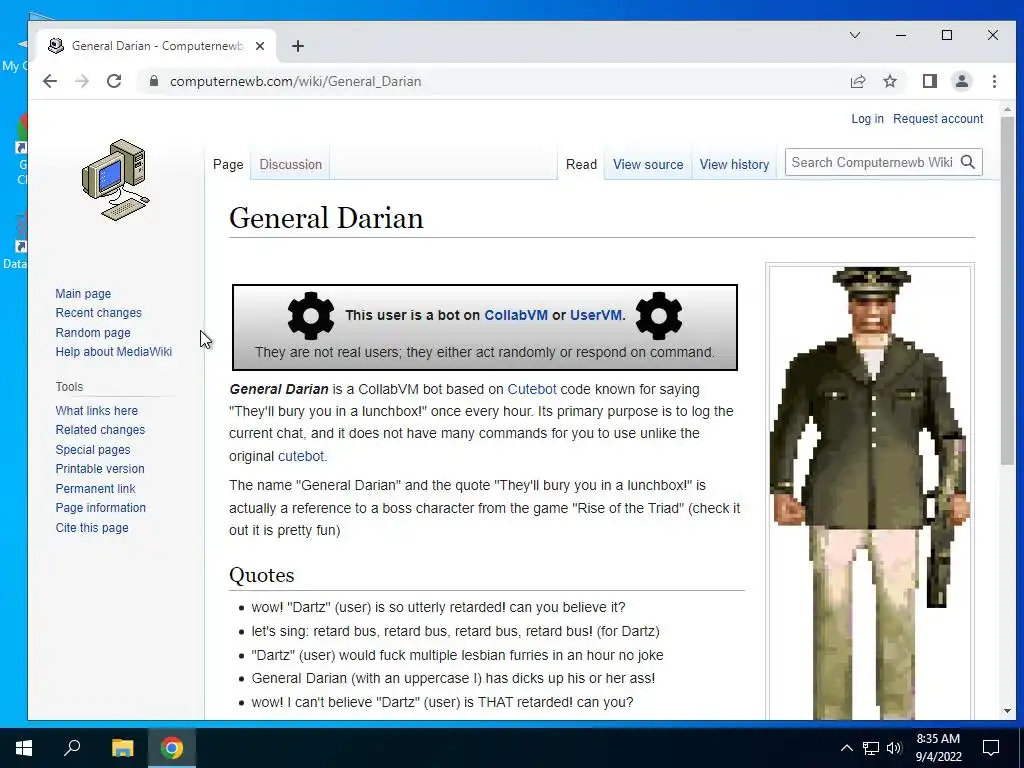
Task: Click the left gear icon in the bot notice
Action: coord(311,315)
